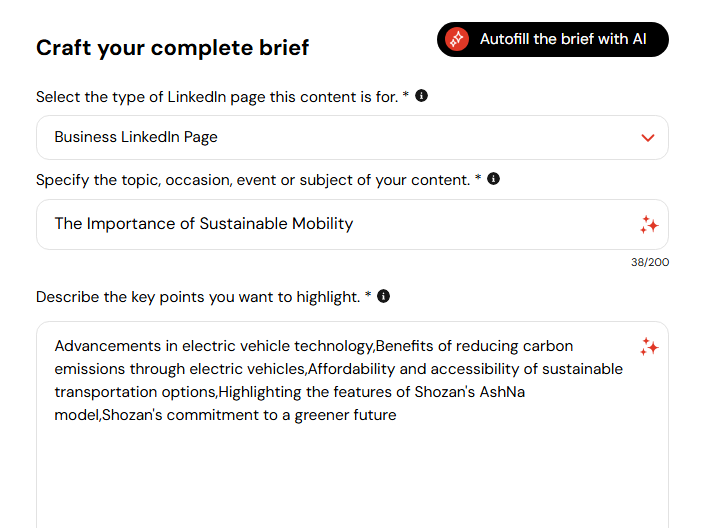Image resolution: width=710 pixels, height=528 pixels.
Task: Click info icon beside key points label
Action: pyautogui.click(x=384, y=296)
